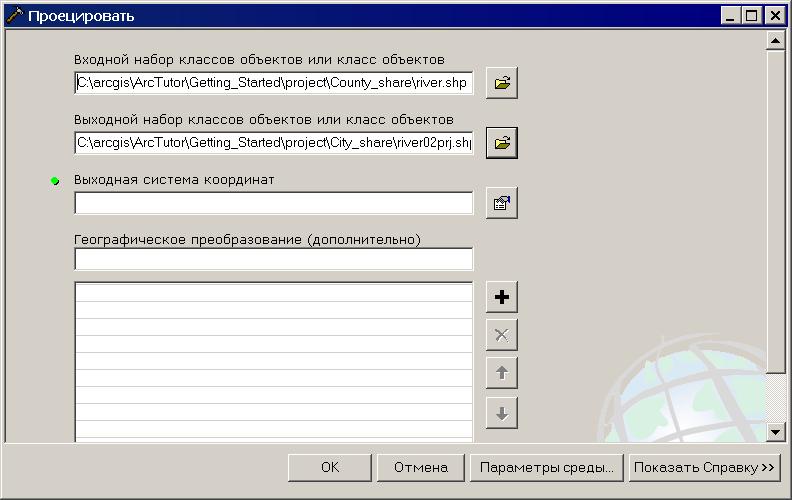Click the label Выходная система координат
Screen dimensions: 792x500
(x=174, y=180)
